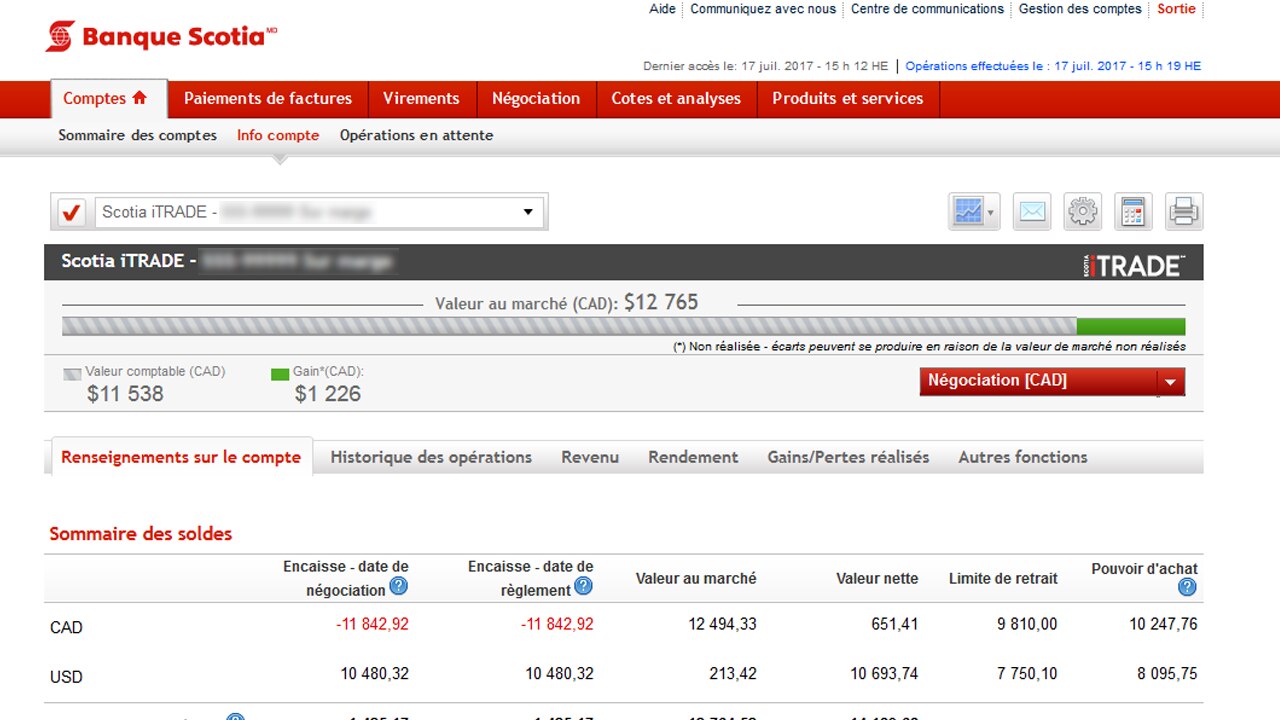
Task: Click CAD purchasing power 10 247,76
Action: pyautogui.click(x=1163, y=624)
